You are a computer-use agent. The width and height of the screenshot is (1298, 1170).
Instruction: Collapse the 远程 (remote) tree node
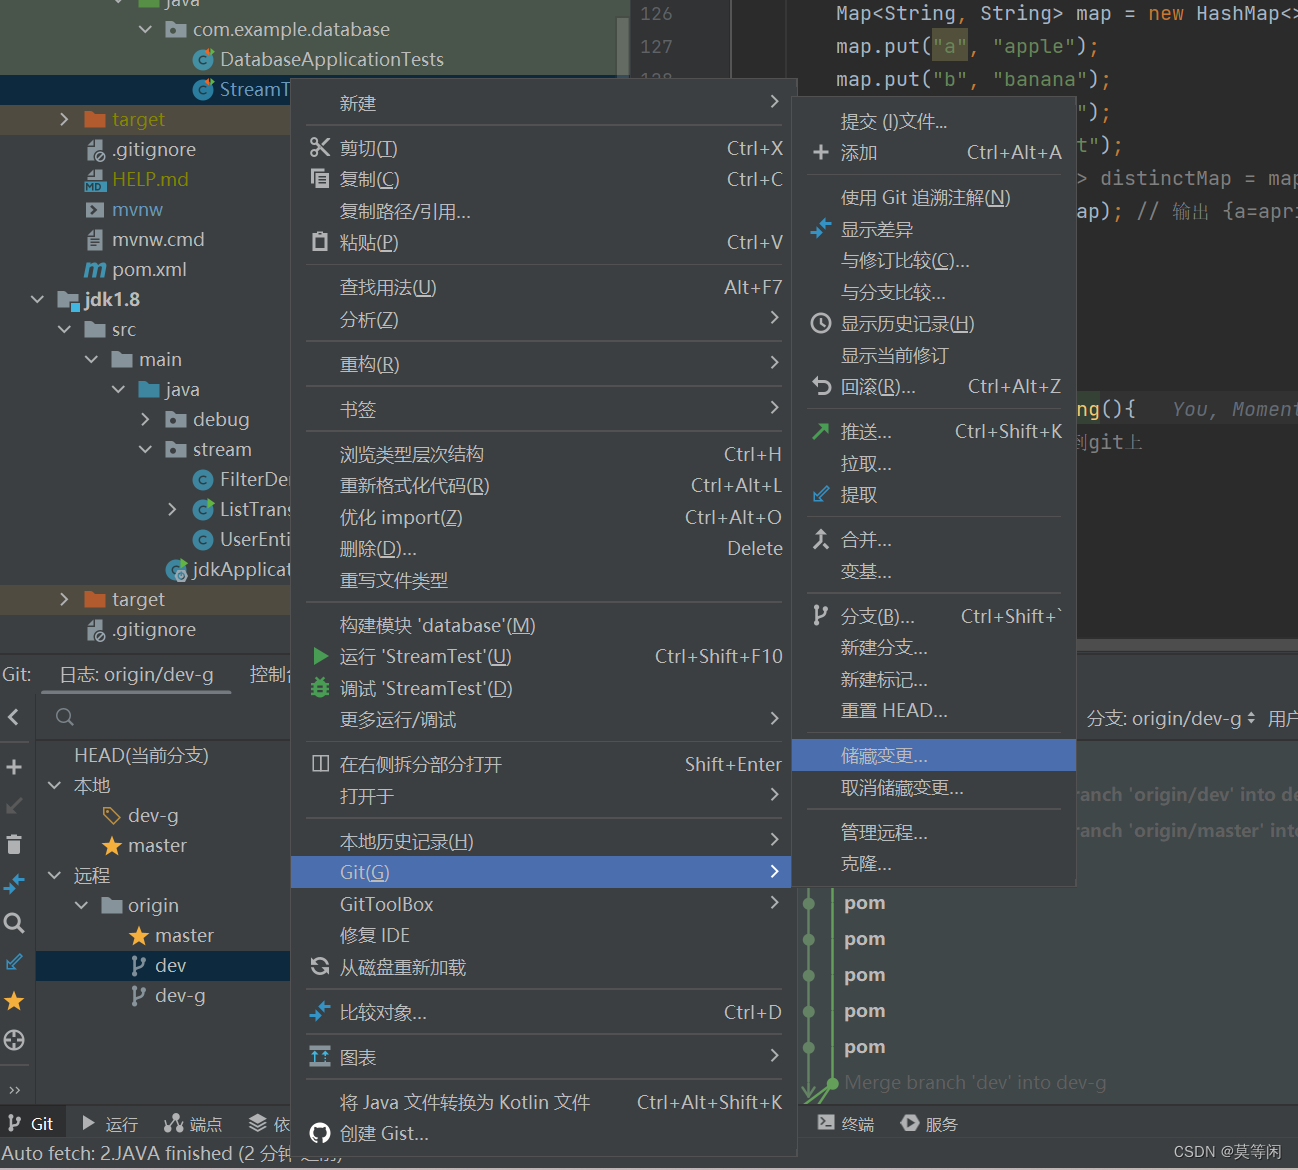click(54, 875)
